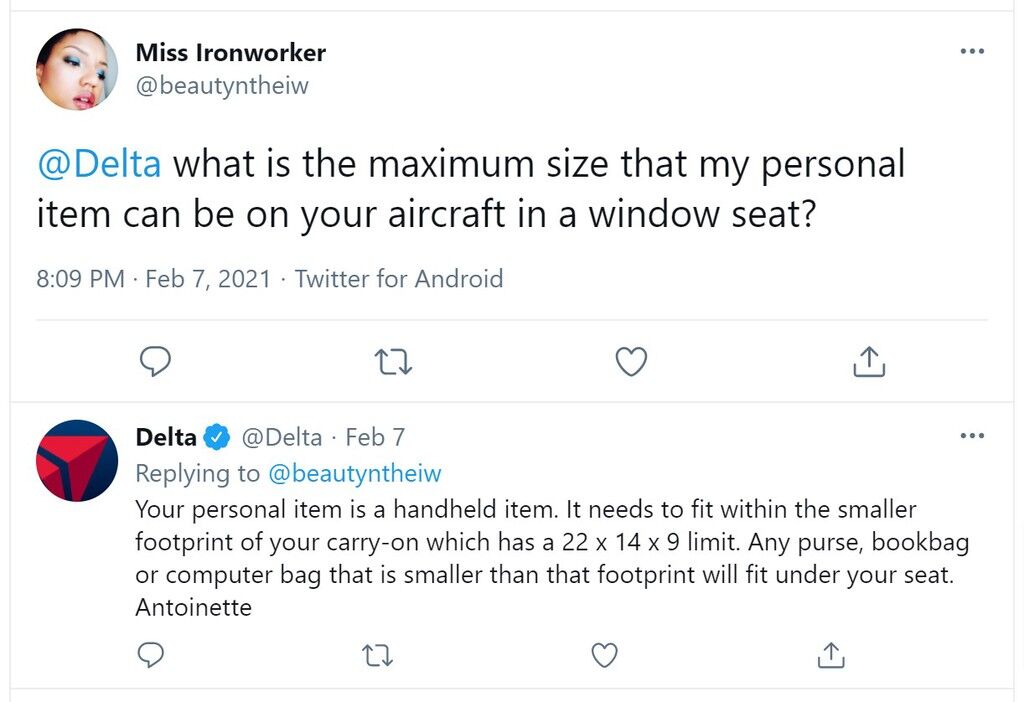
Task: Retweet Delta's reply signed Antoinette
Action: click(x=377, y=656)
